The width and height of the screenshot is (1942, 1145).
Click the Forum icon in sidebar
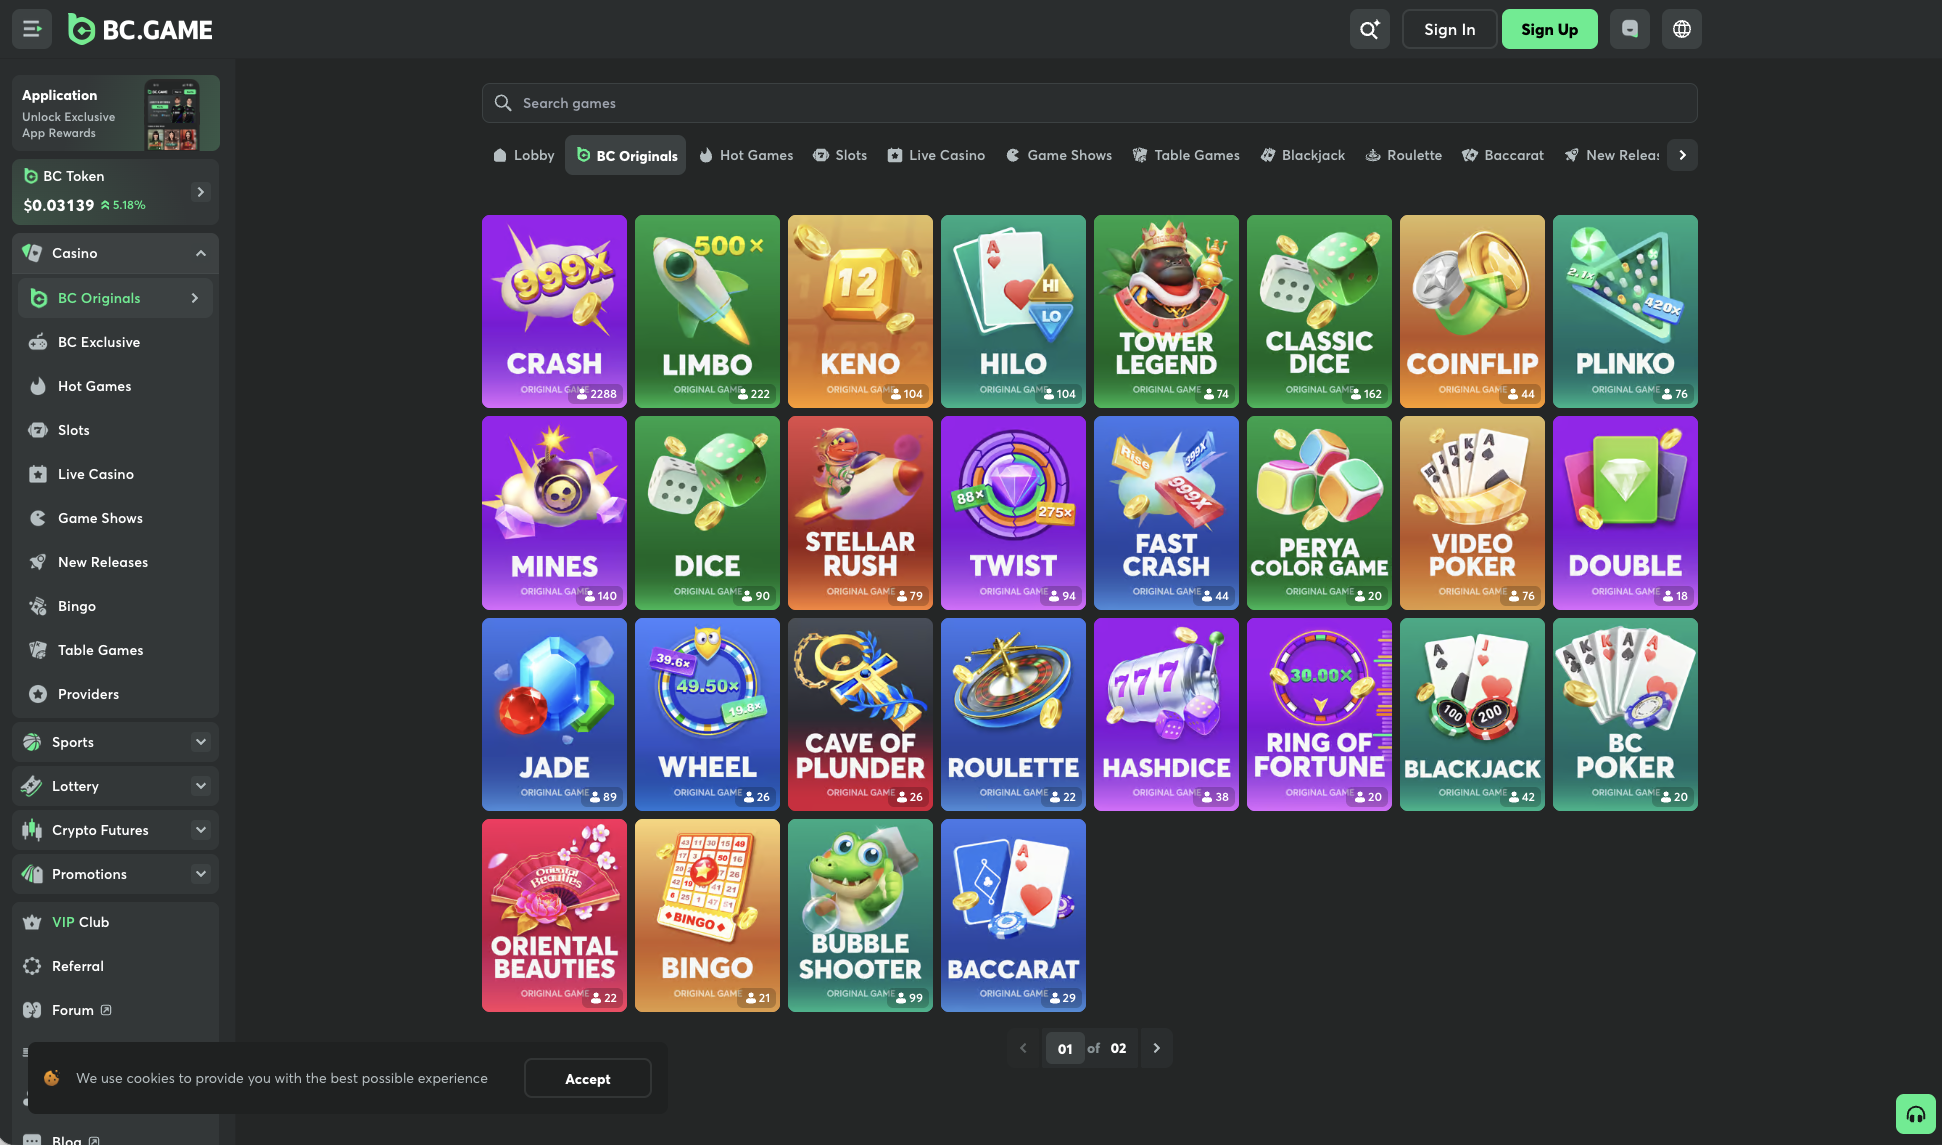tap(32, 1010)
